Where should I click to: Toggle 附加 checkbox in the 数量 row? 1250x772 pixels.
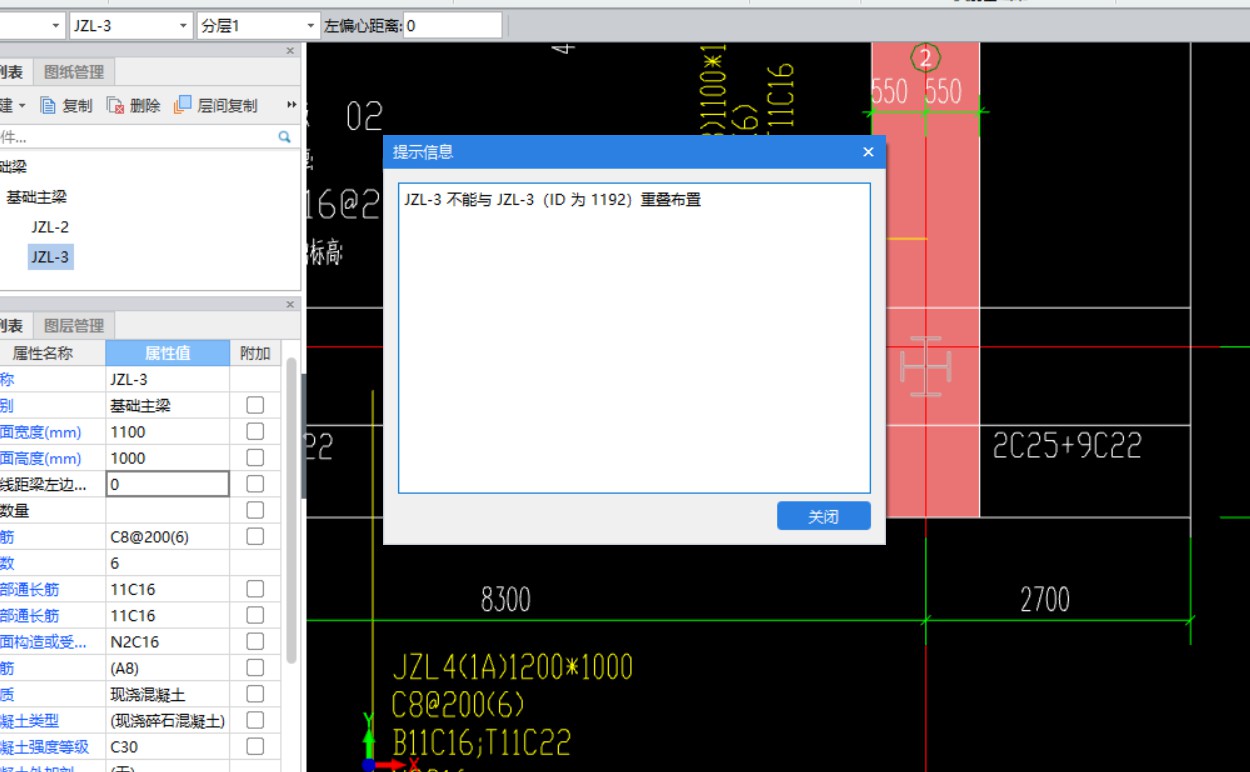[x=255, y=510]
